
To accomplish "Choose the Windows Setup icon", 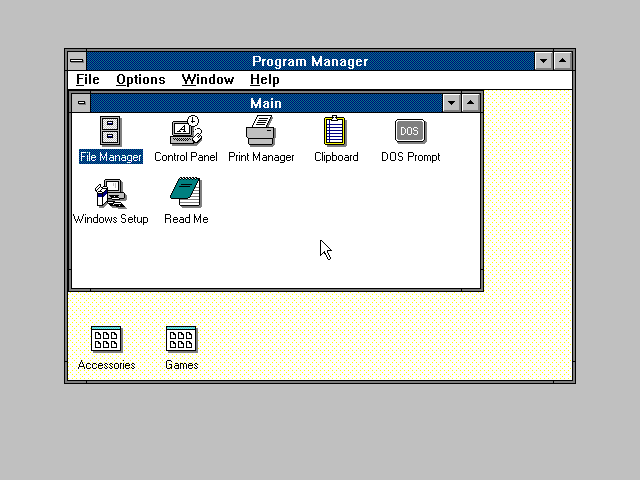I will point(110,193).
